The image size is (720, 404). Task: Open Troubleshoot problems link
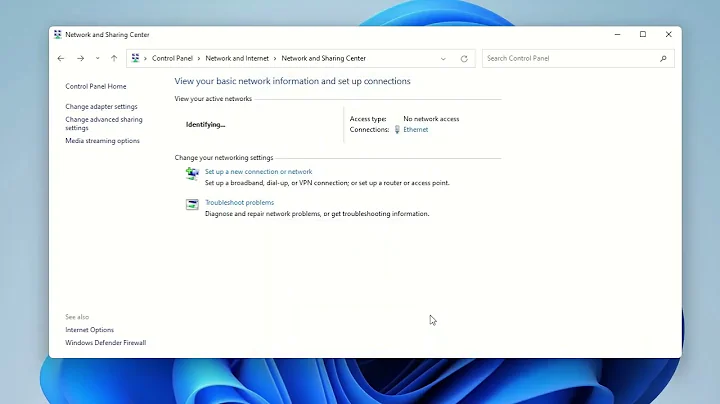[x=239, y=202]
